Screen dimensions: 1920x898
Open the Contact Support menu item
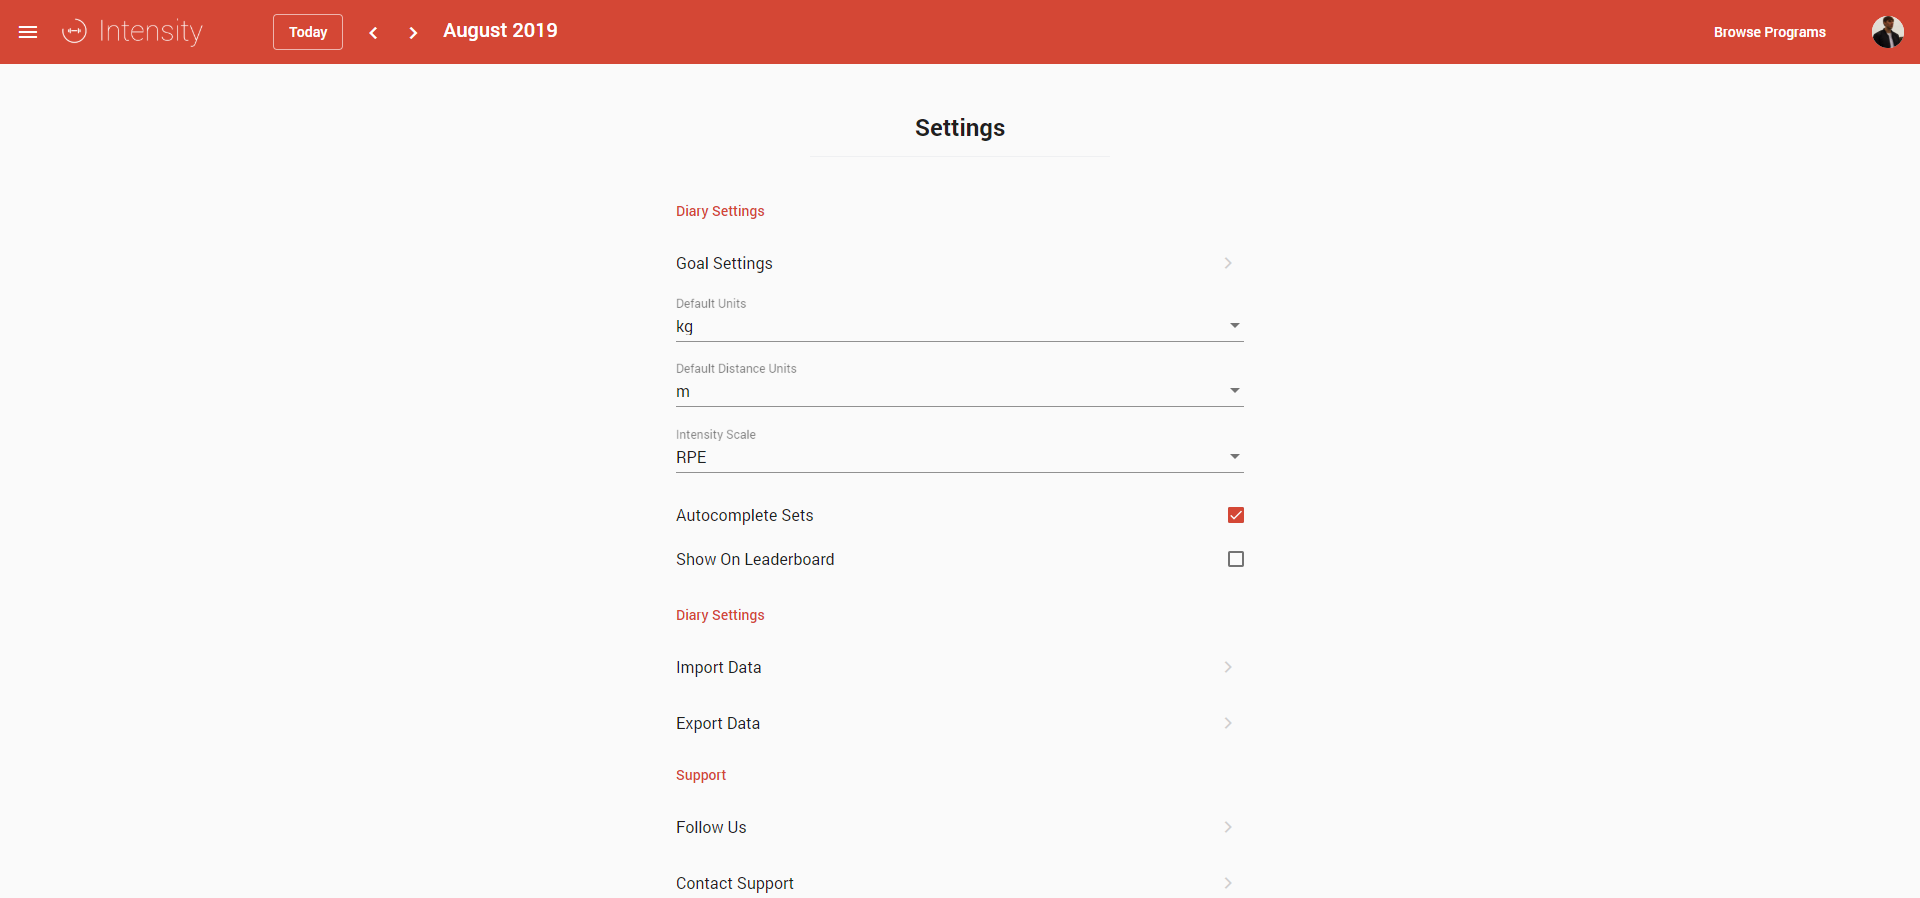pyautogui.click(x=735, y=883)
